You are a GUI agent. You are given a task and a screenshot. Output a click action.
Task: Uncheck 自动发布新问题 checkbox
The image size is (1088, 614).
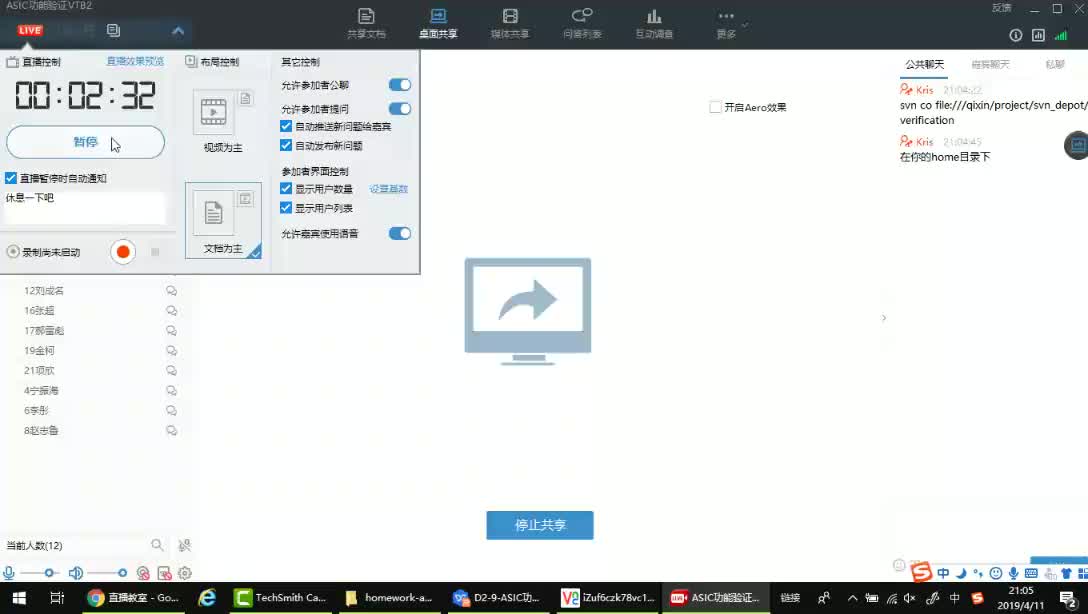pyautogui.click(x=286, y=145)
